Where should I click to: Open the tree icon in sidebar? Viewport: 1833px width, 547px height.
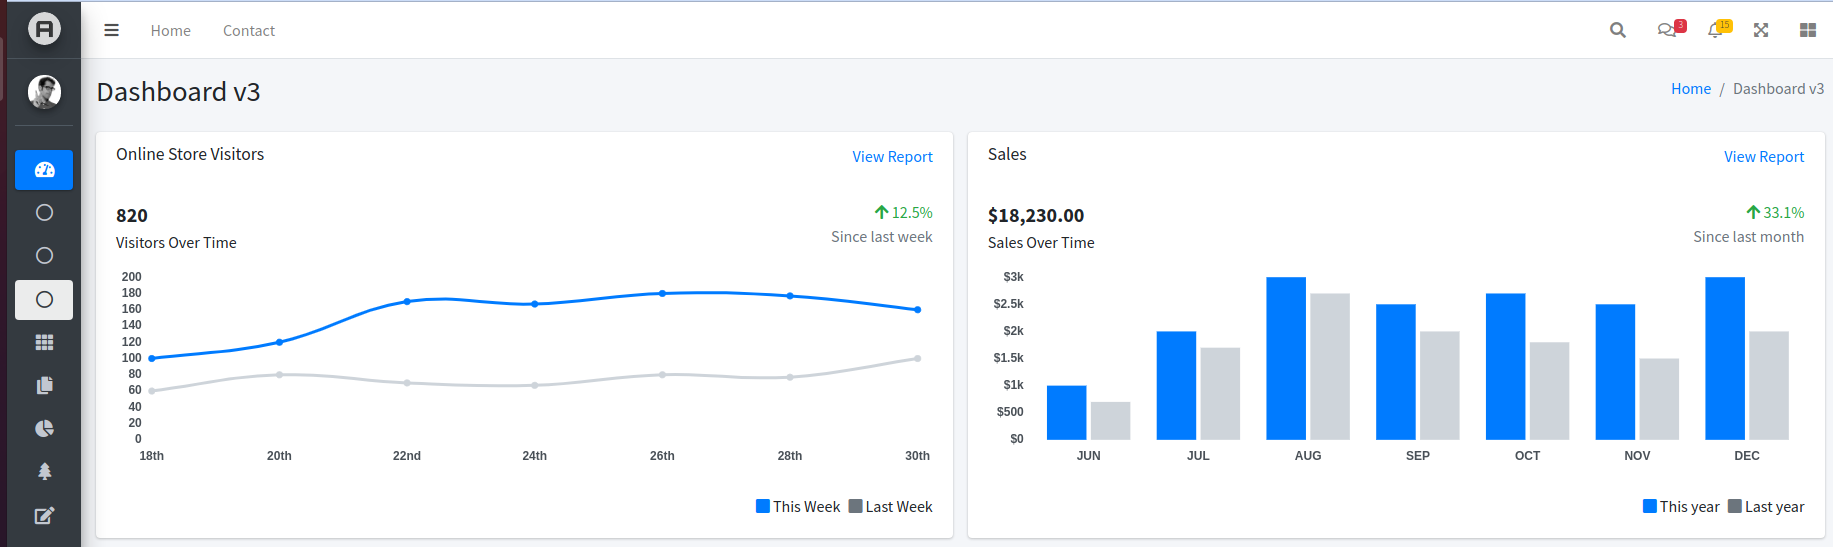click(x=44, y=472)
